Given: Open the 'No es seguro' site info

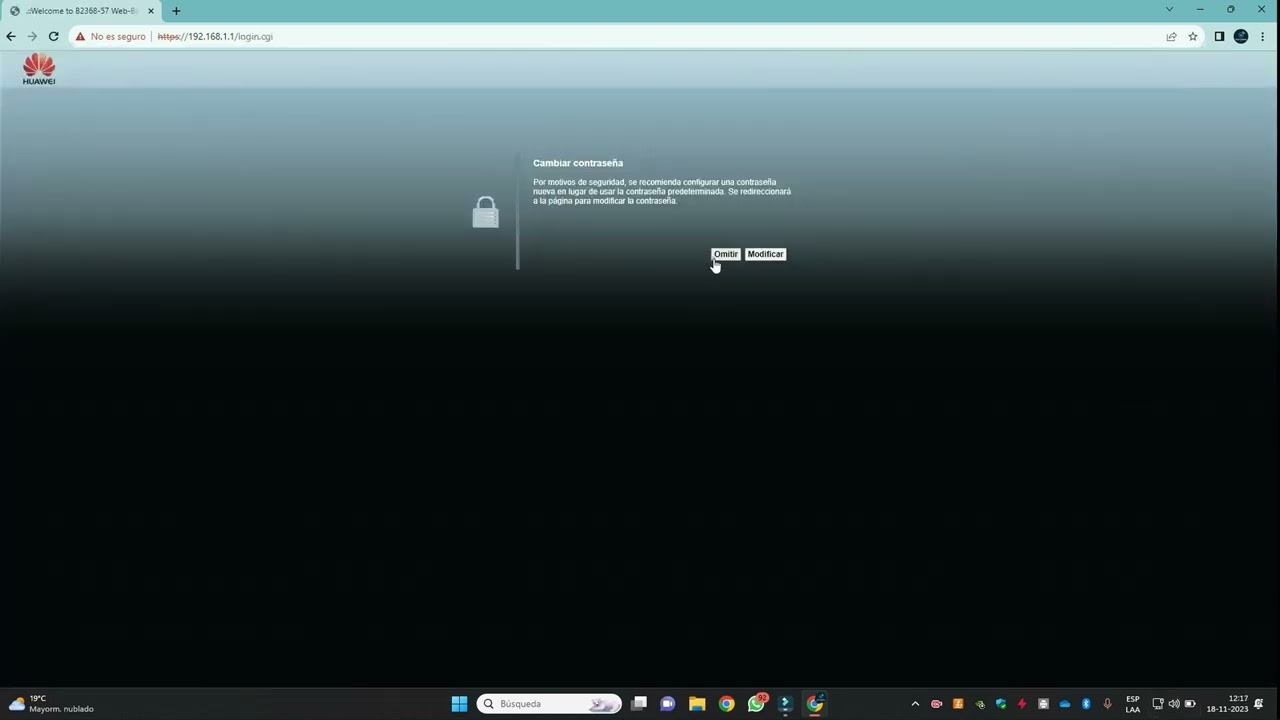Looking at the screenshot, I should click(110, 36).
